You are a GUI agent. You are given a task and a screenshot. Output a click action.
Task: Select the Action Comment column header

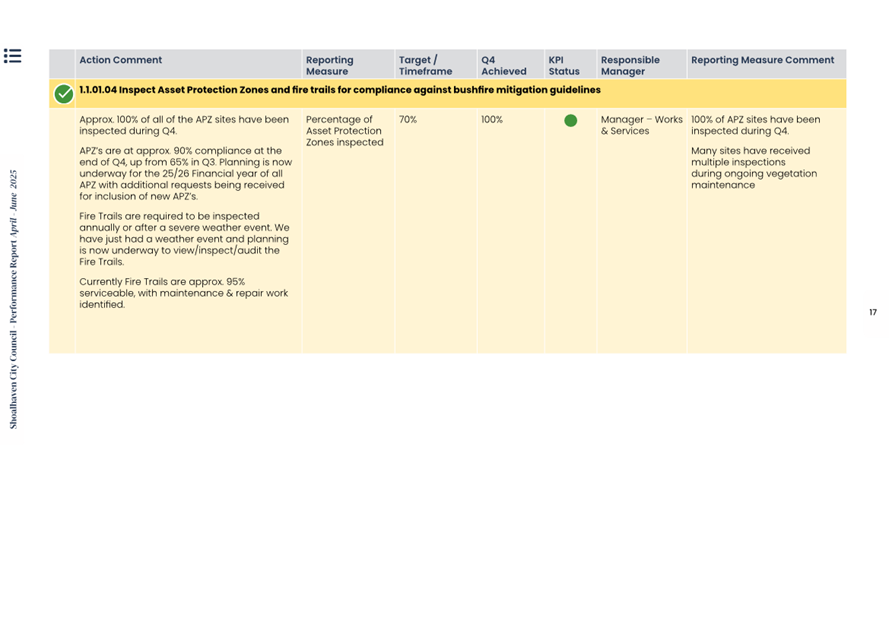120,60
